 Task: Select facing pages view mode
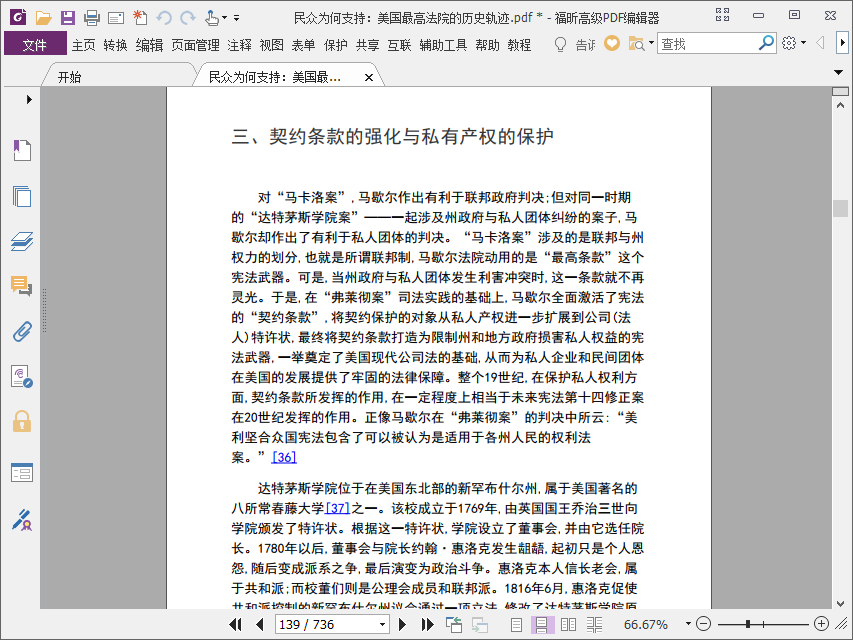click(568, 625)
